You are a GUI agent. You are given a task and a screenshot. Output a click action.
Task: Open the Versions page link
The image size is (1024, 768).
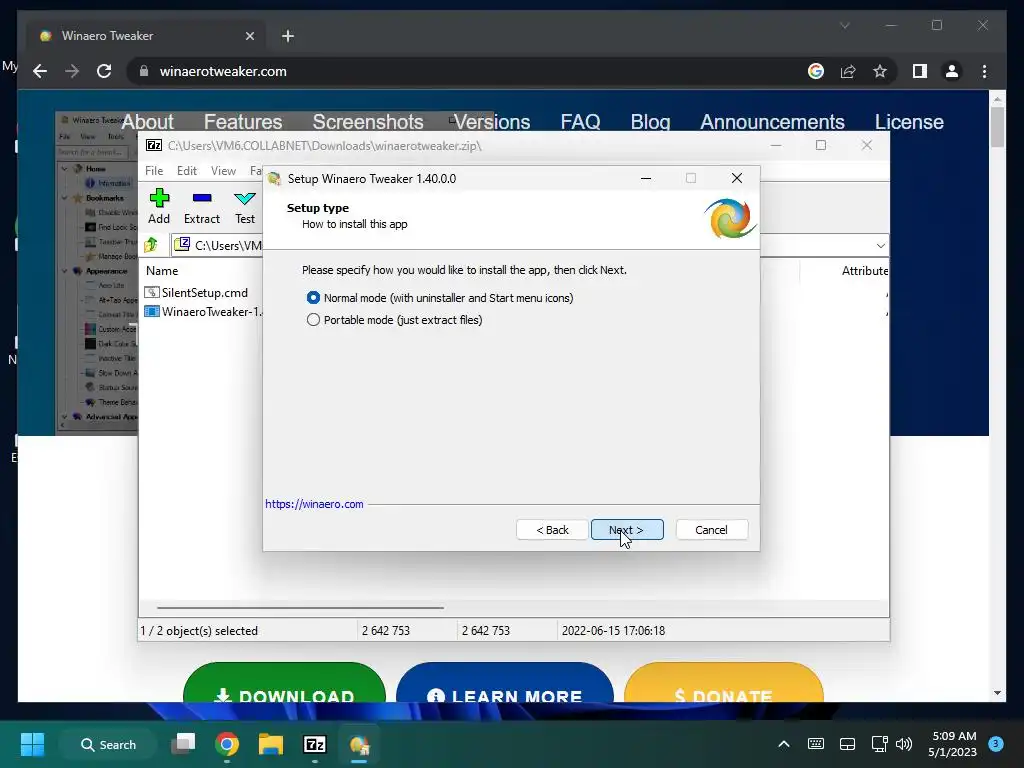pos(492,122)
